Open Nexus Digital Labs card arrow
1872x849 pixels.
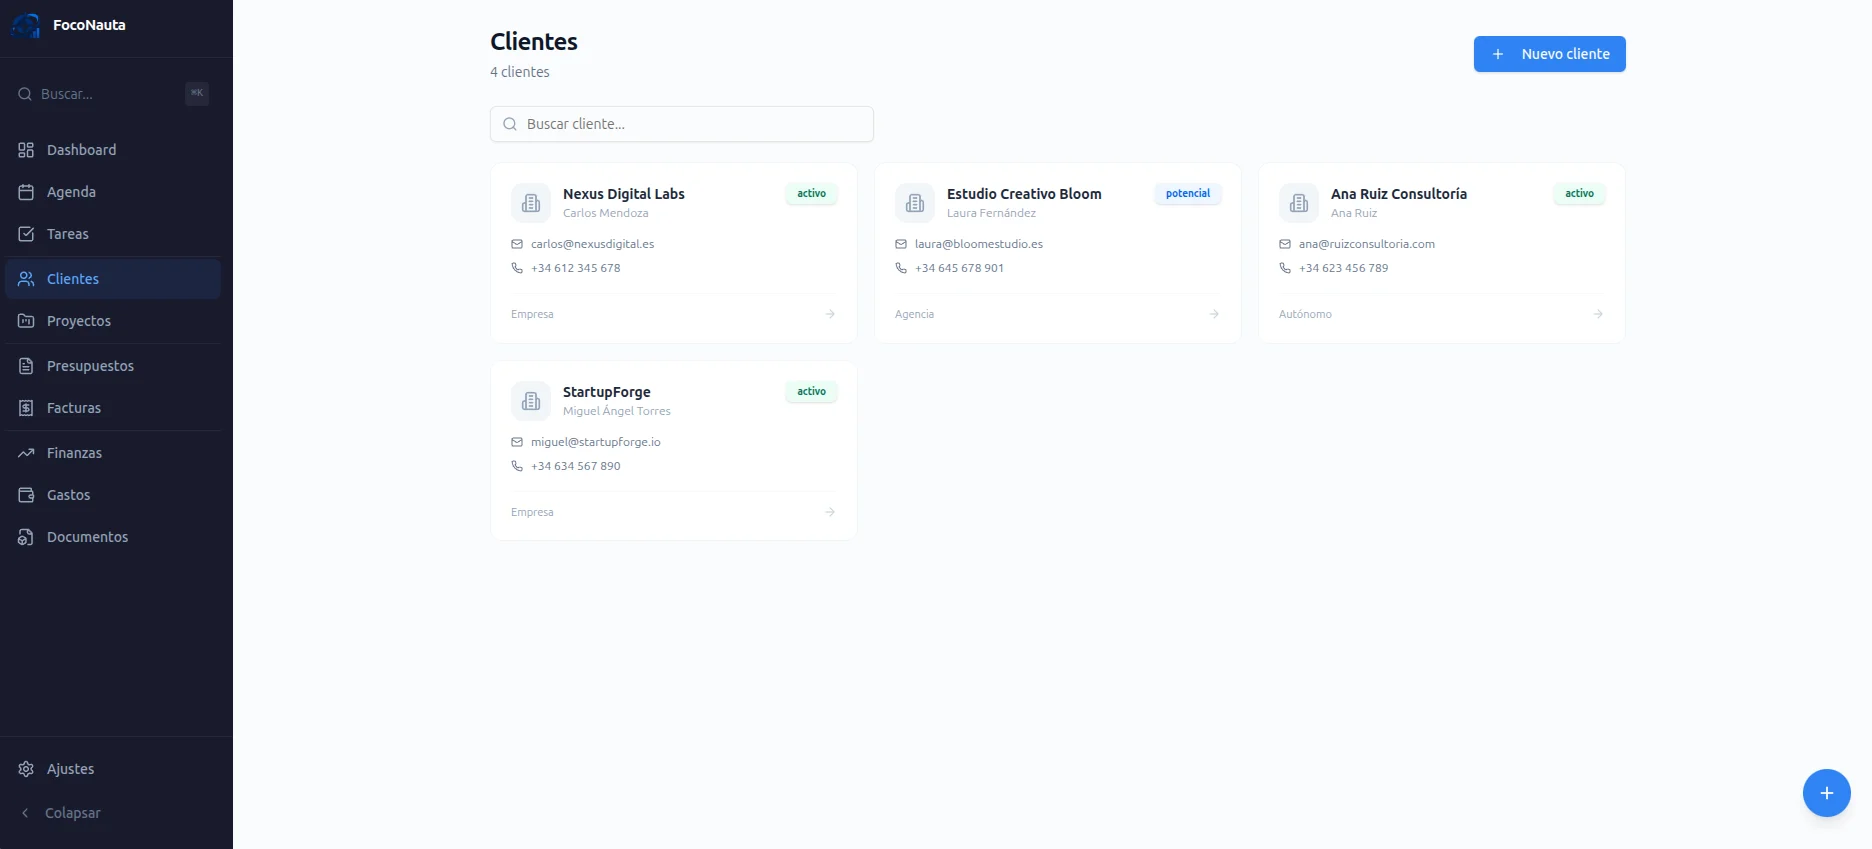click(830, 314)
